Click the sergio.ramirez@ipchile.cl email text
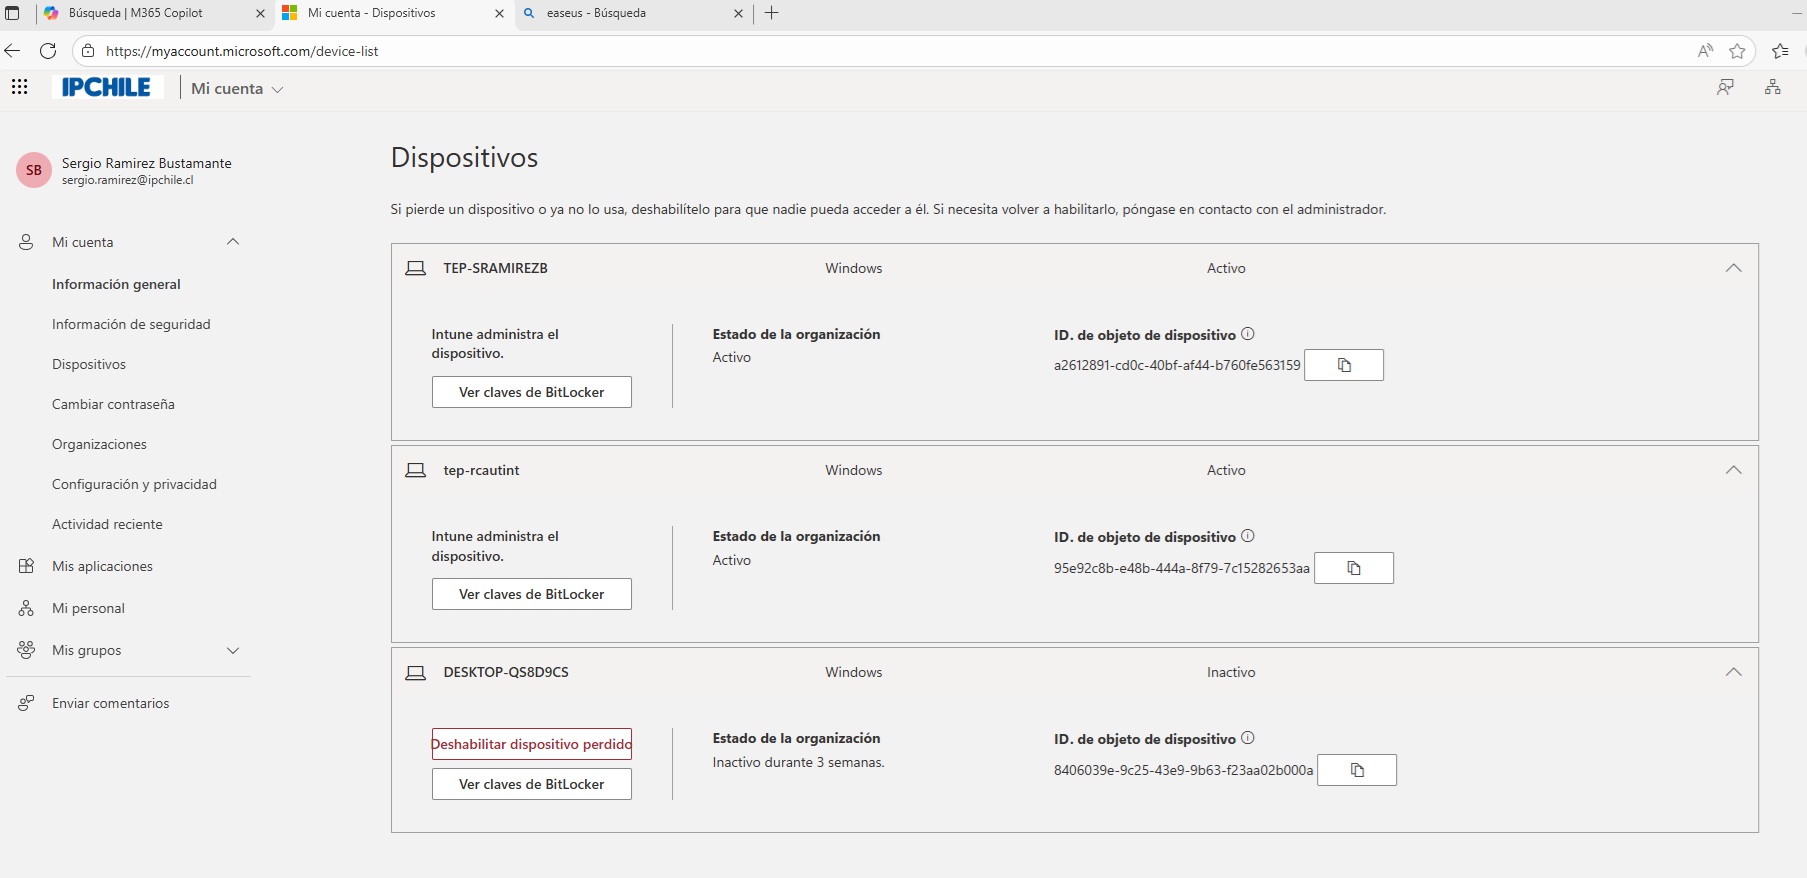The image size is (1807, 878). [127, 180]
